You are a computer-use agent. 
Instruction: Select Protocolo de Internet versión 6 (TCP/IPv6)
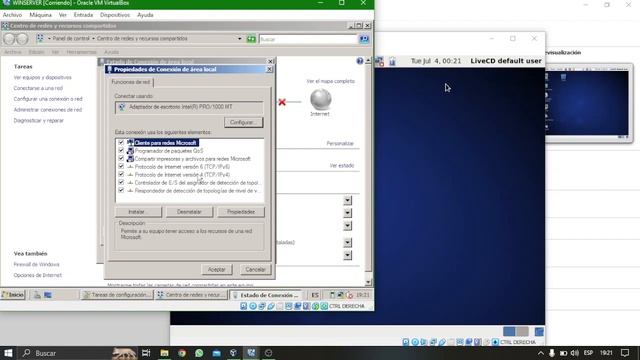tap(182, 167)
